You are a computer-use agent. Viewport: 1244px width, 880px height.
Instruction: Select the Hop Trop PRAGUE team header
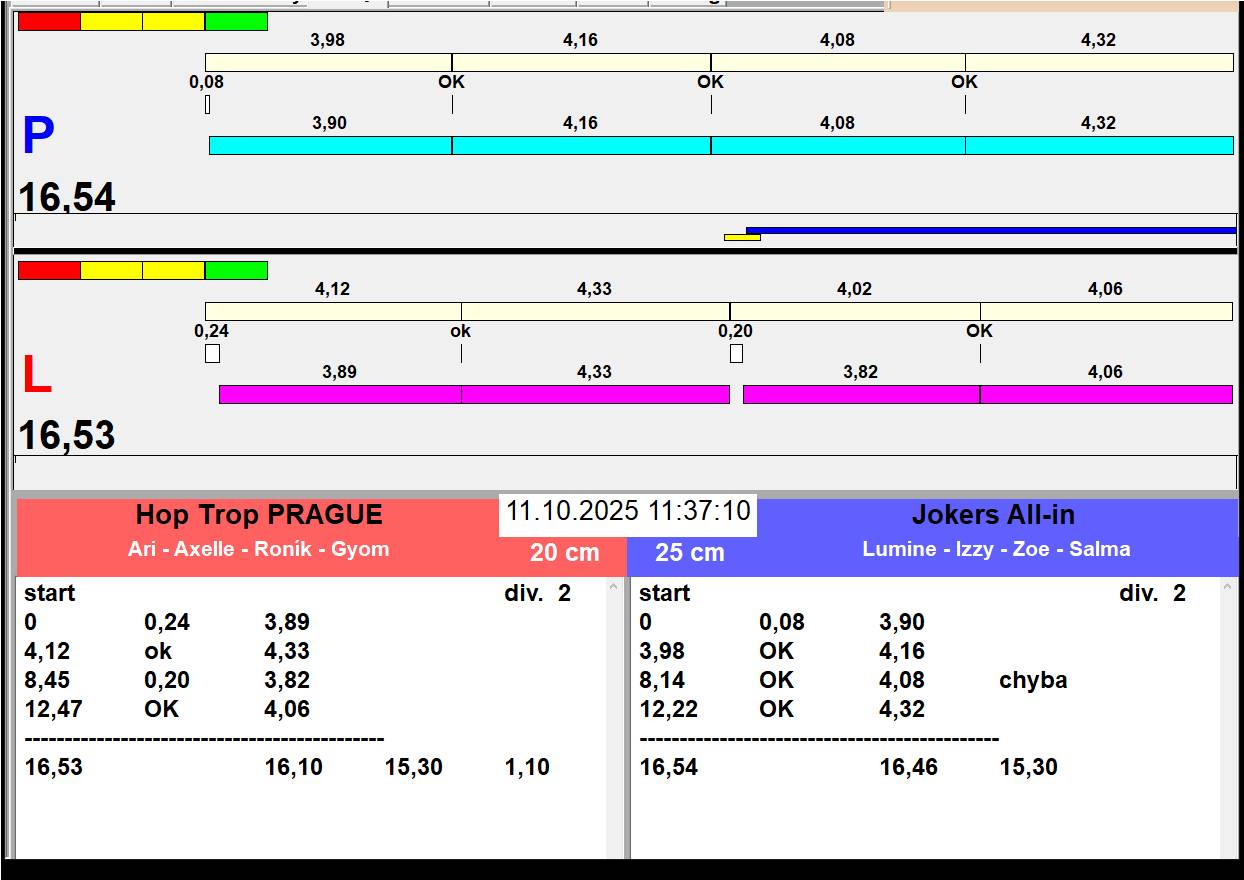259,516
